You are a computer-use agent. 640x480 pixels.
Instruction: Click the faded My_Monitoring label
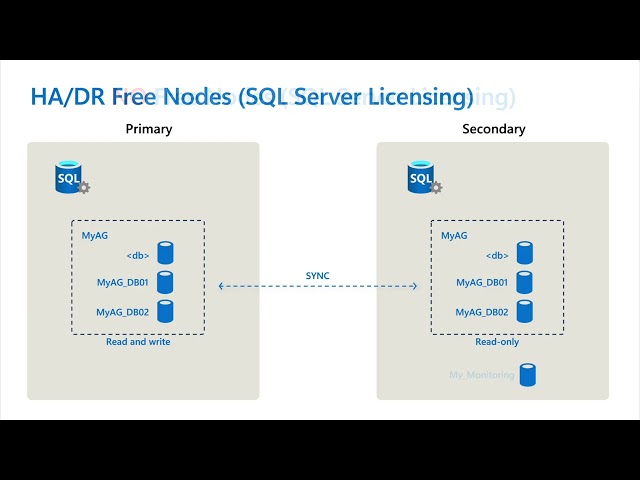(482, 375)
